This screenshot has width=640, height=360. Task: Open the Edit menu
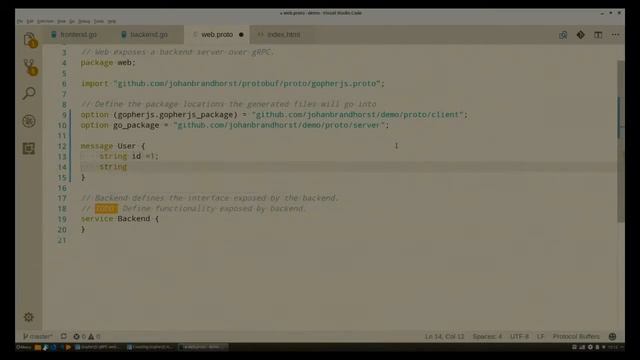30,21
